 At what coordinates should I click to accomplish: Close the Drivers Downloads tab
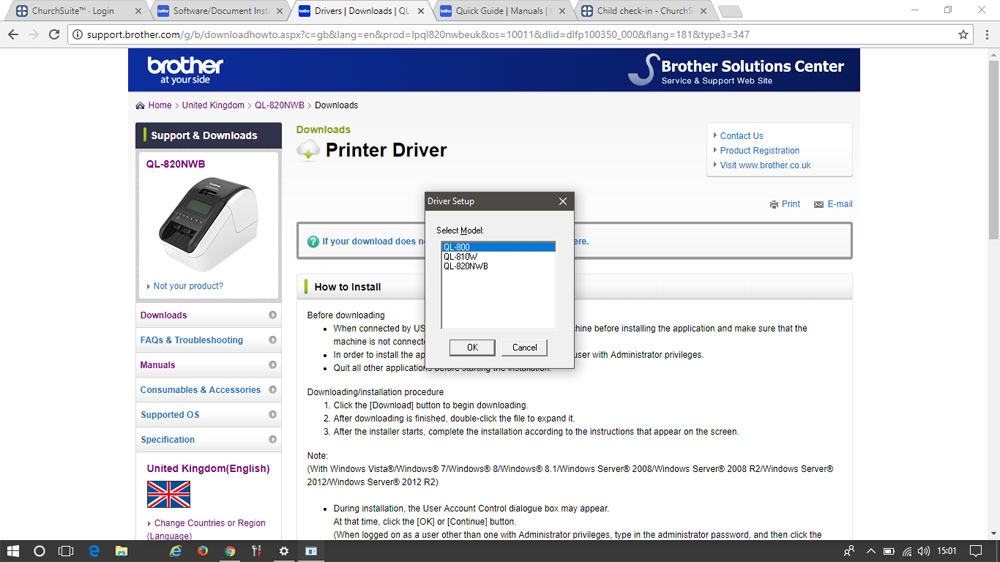pos(420,11)
